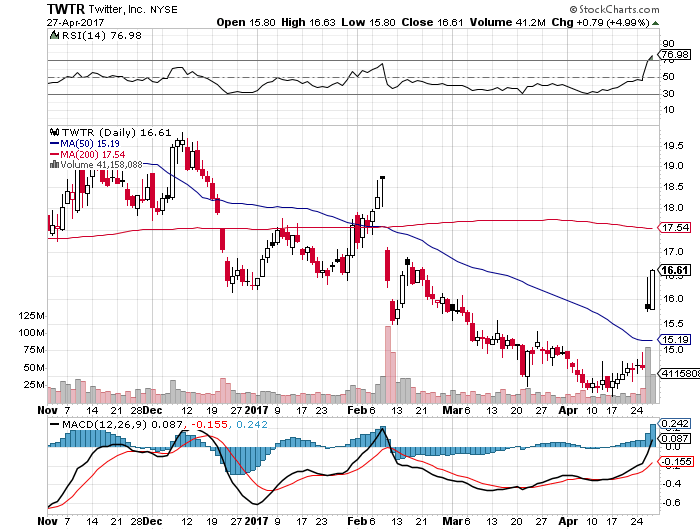
Task: Click the 0.087 MACD line value tag
Action: [x=675, y=438]
